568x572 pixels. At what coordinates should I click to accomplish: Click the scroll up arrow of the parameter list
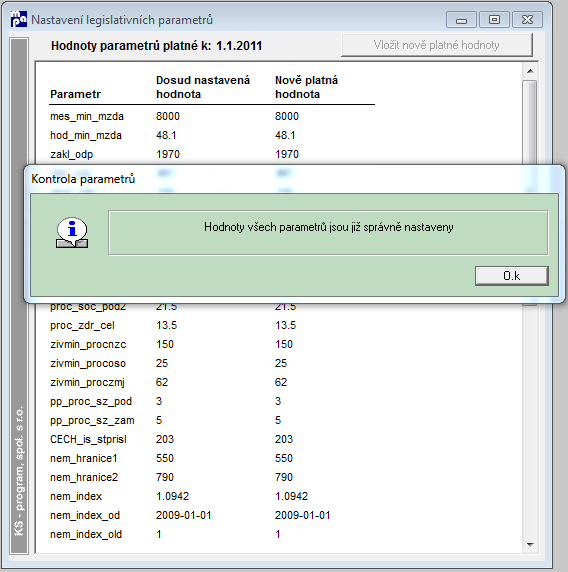point(530,71)
